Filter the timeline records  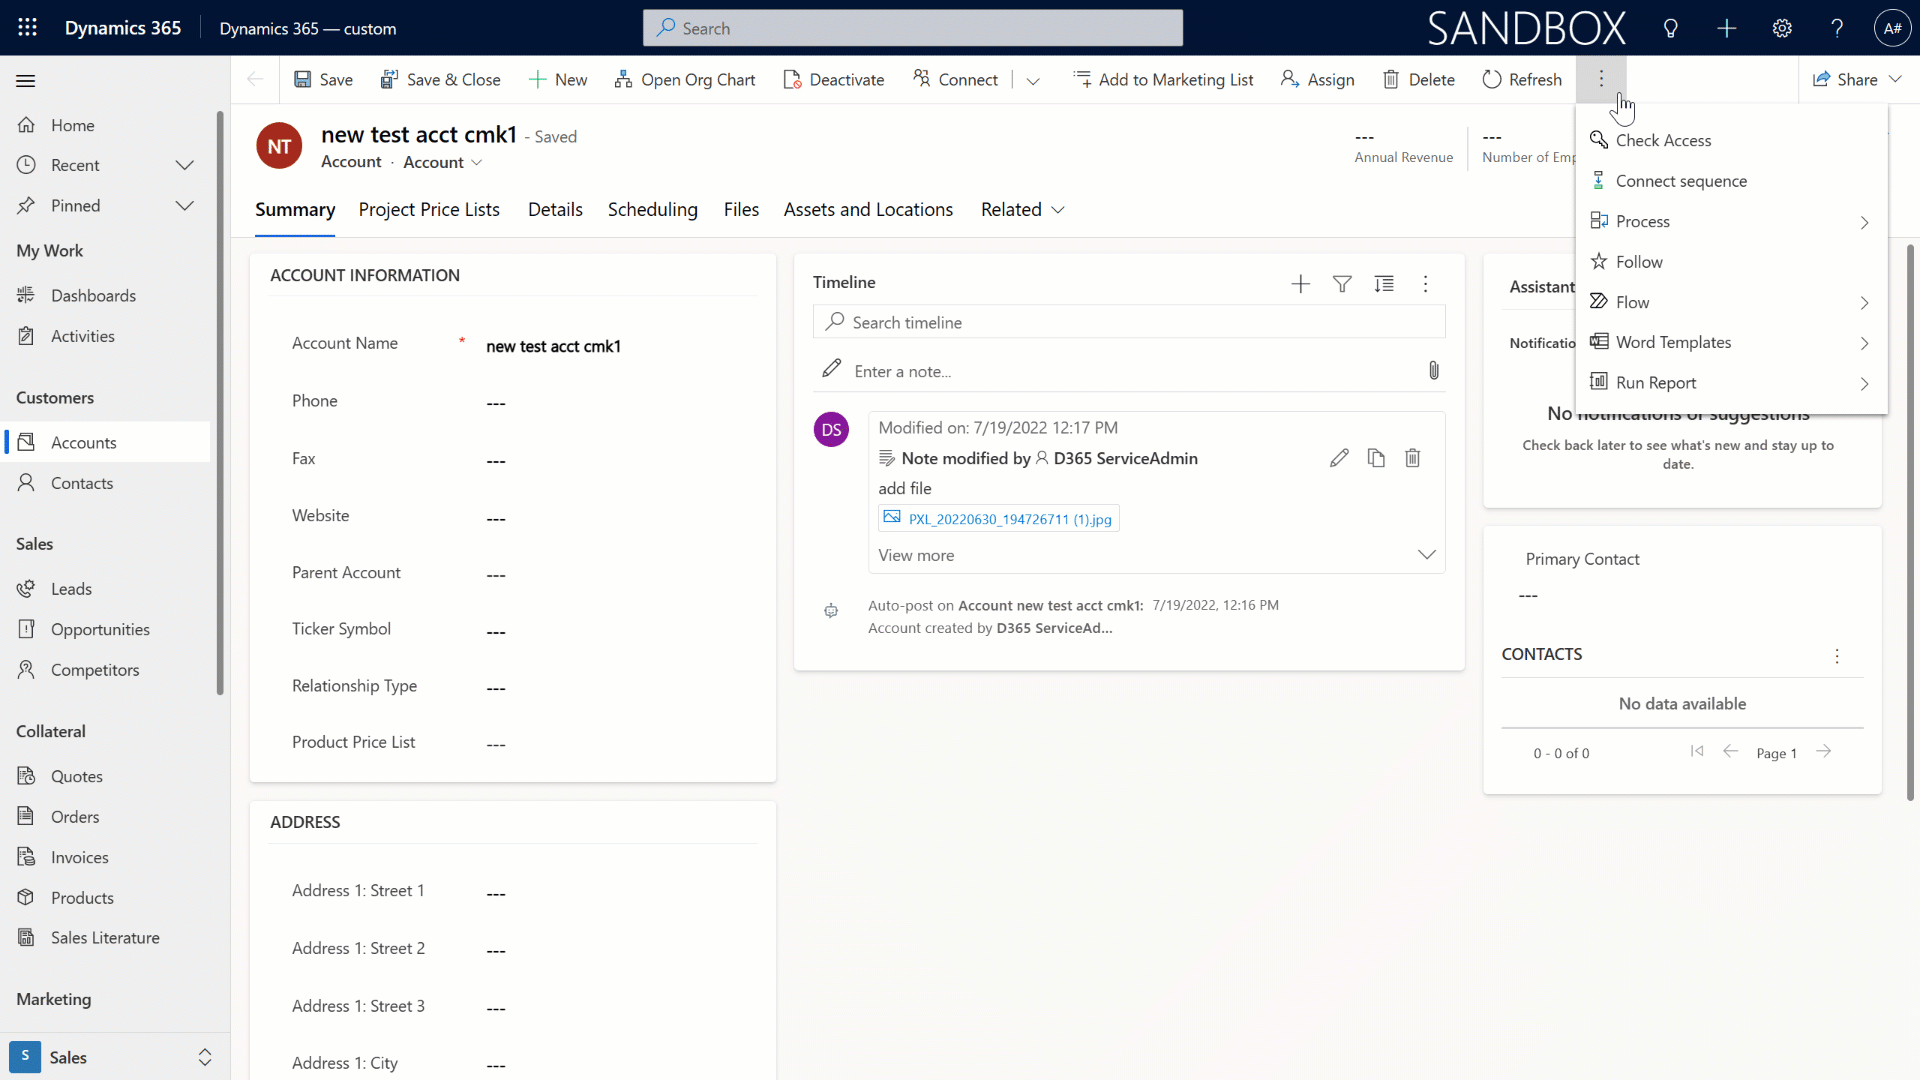1342,283
